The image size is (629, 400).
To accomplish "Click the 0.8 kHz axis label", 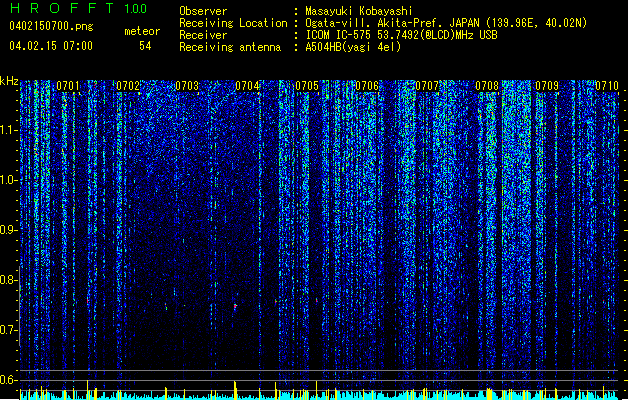I will click(x=9, y=280).
